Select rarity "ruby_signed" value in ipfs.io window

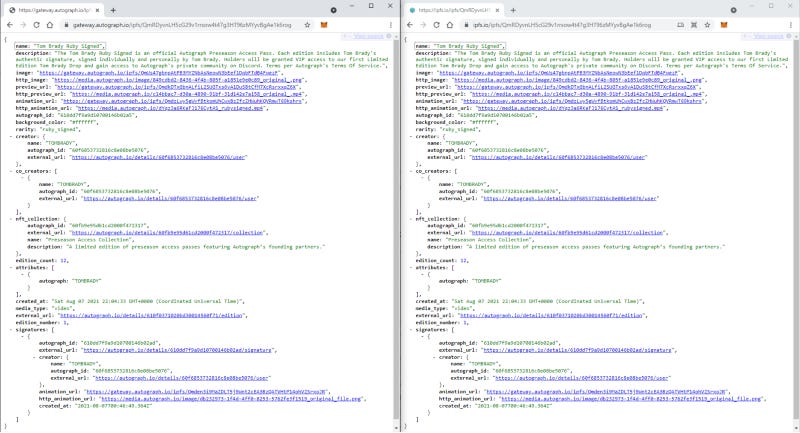coord(457,130)
